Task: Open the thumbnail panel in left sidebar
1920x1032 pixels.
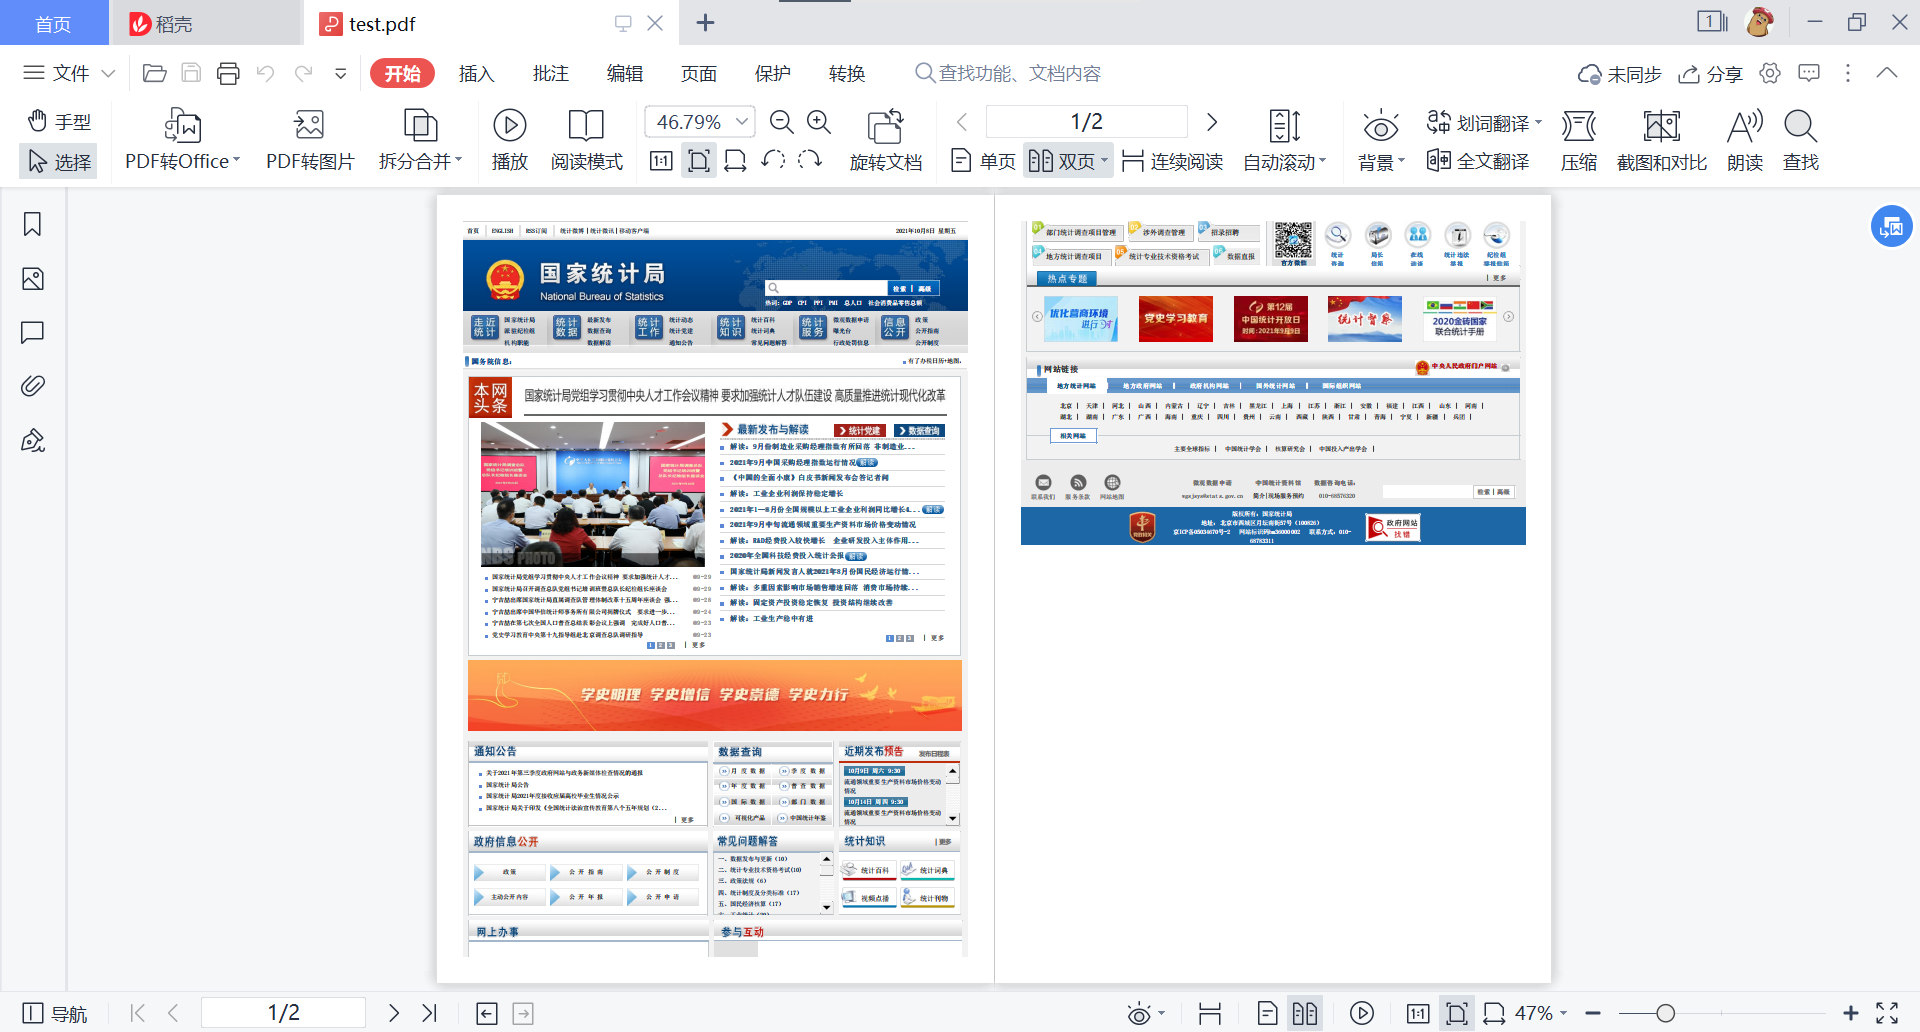Action: tap(33, 279)
